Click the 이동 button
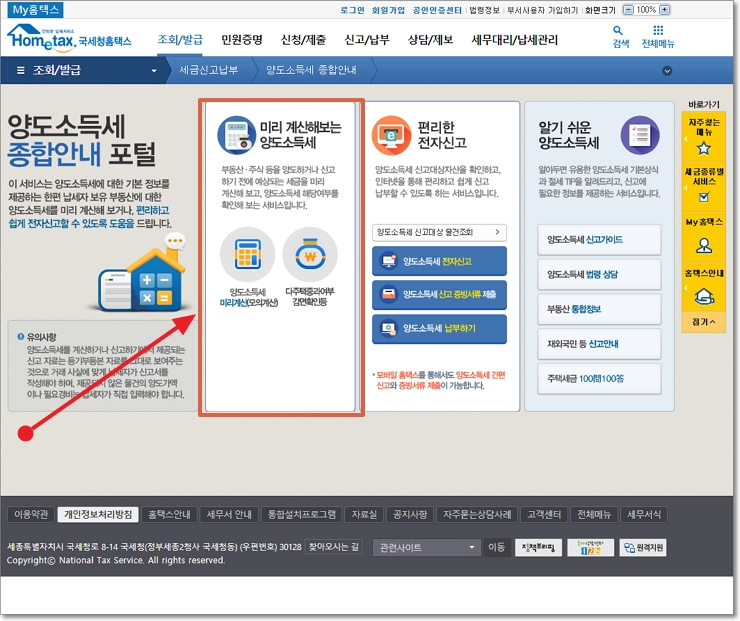740x621 pixels. 496,547
